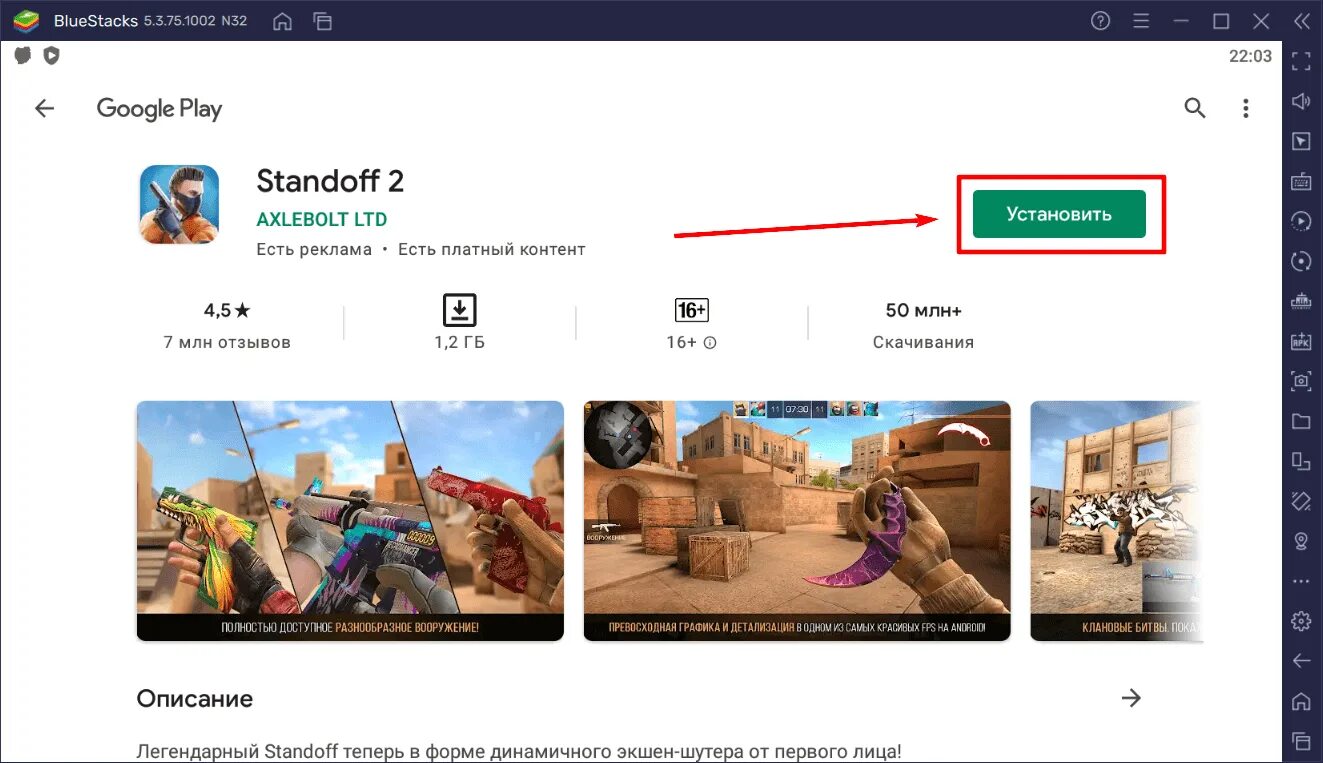Click the green Установить install button

pyautogui.click(x=1059, y=214)
